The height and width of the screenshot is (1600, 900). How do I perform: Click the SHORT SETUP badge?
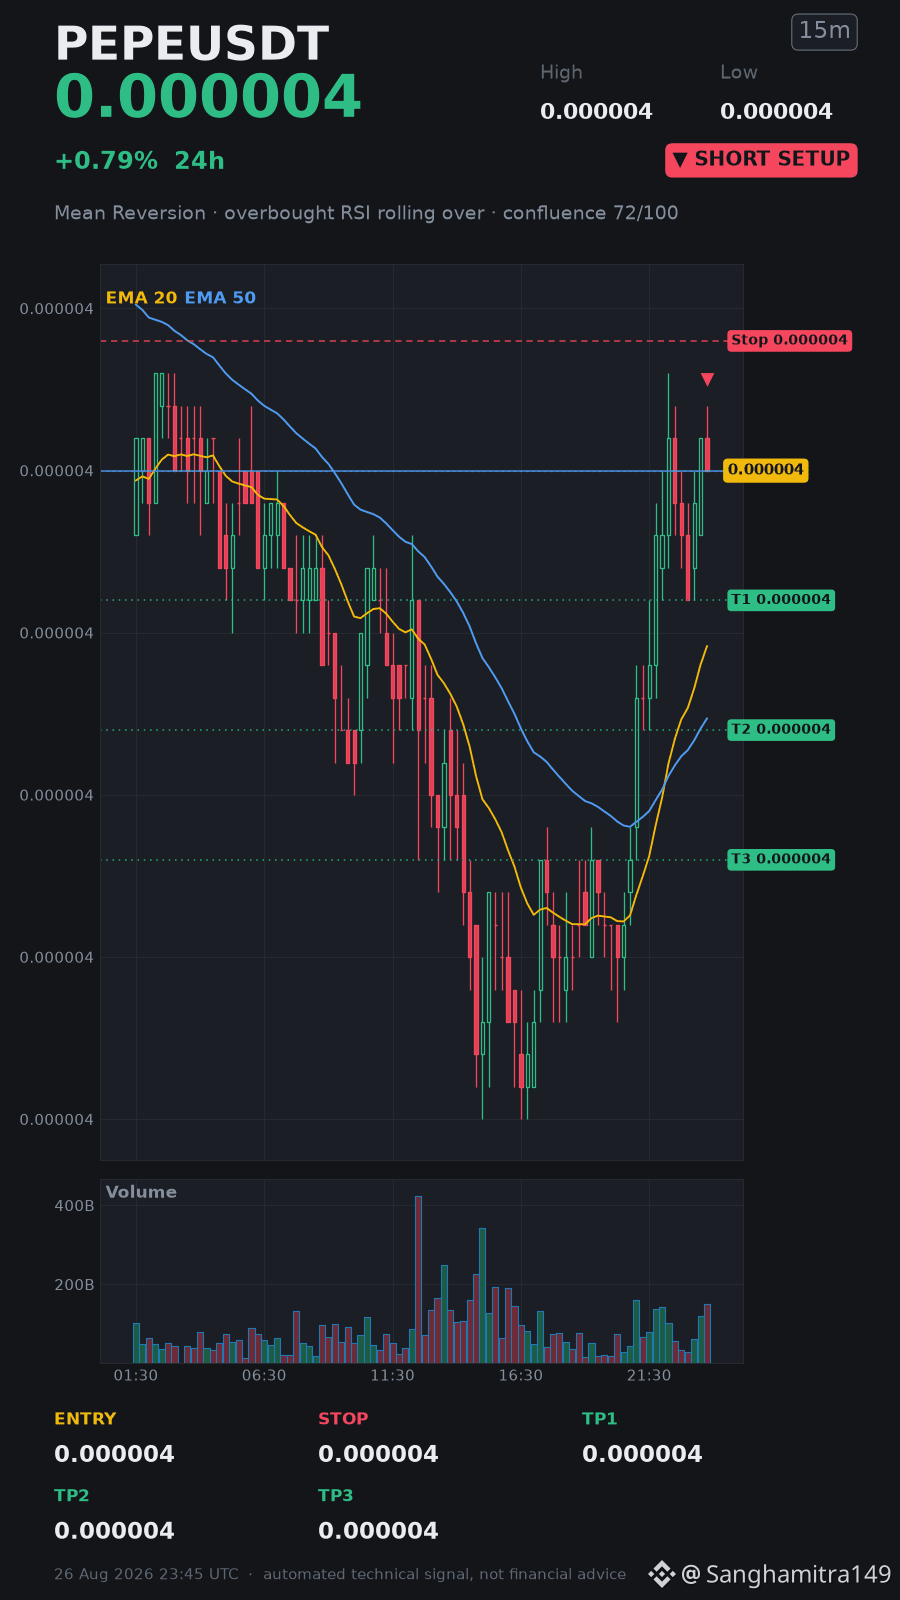tap(761, 160)
